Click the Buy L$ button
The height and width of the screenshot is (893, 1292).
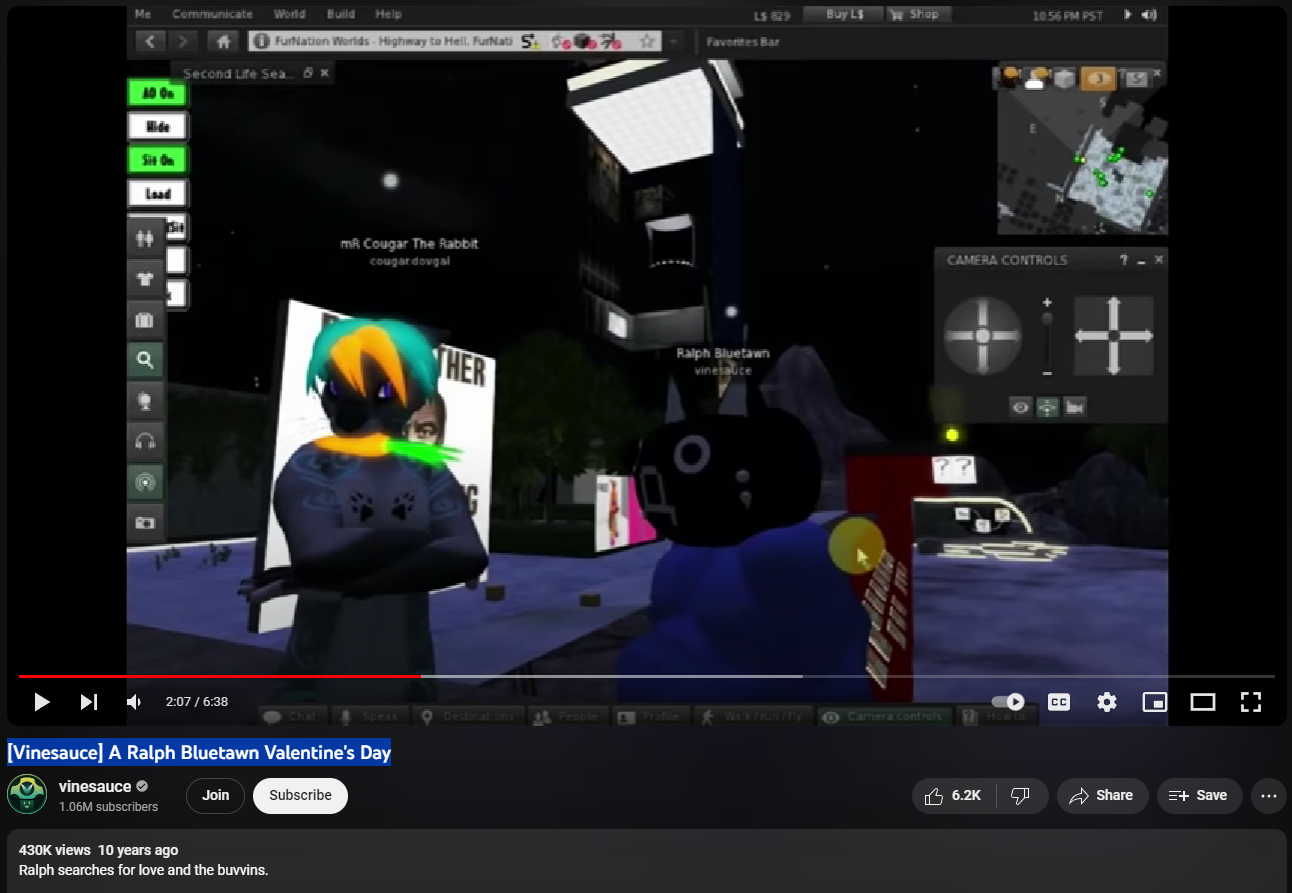(x=844, y=14)
